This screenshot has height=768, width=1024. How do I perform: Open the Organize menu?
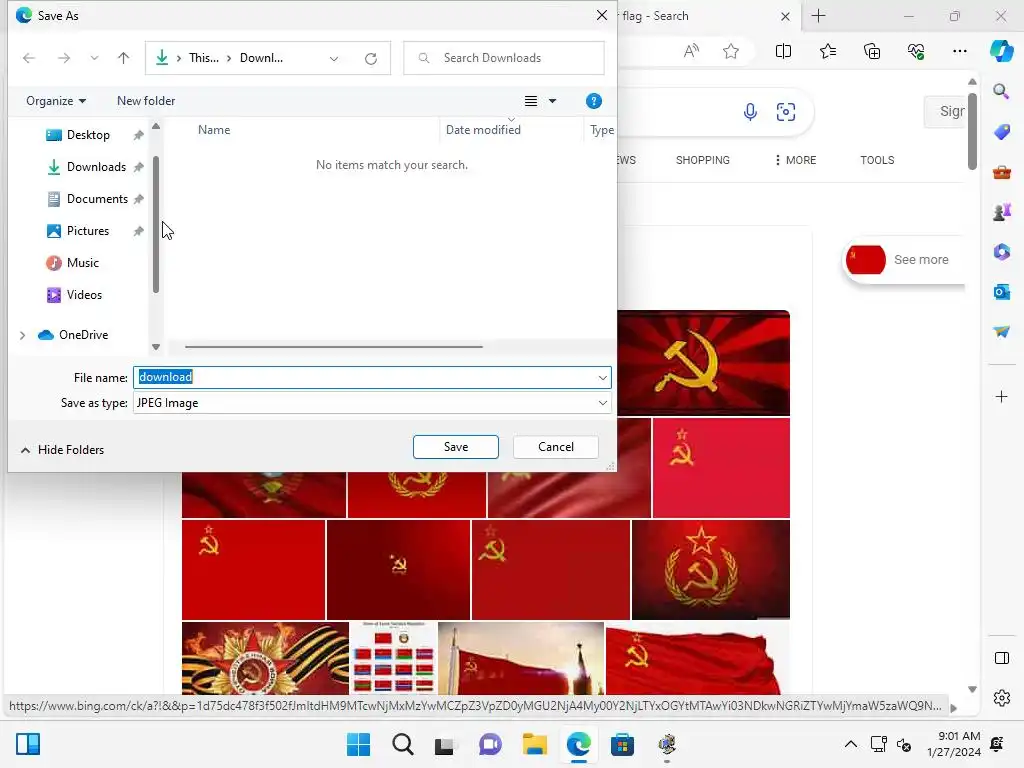56,101
